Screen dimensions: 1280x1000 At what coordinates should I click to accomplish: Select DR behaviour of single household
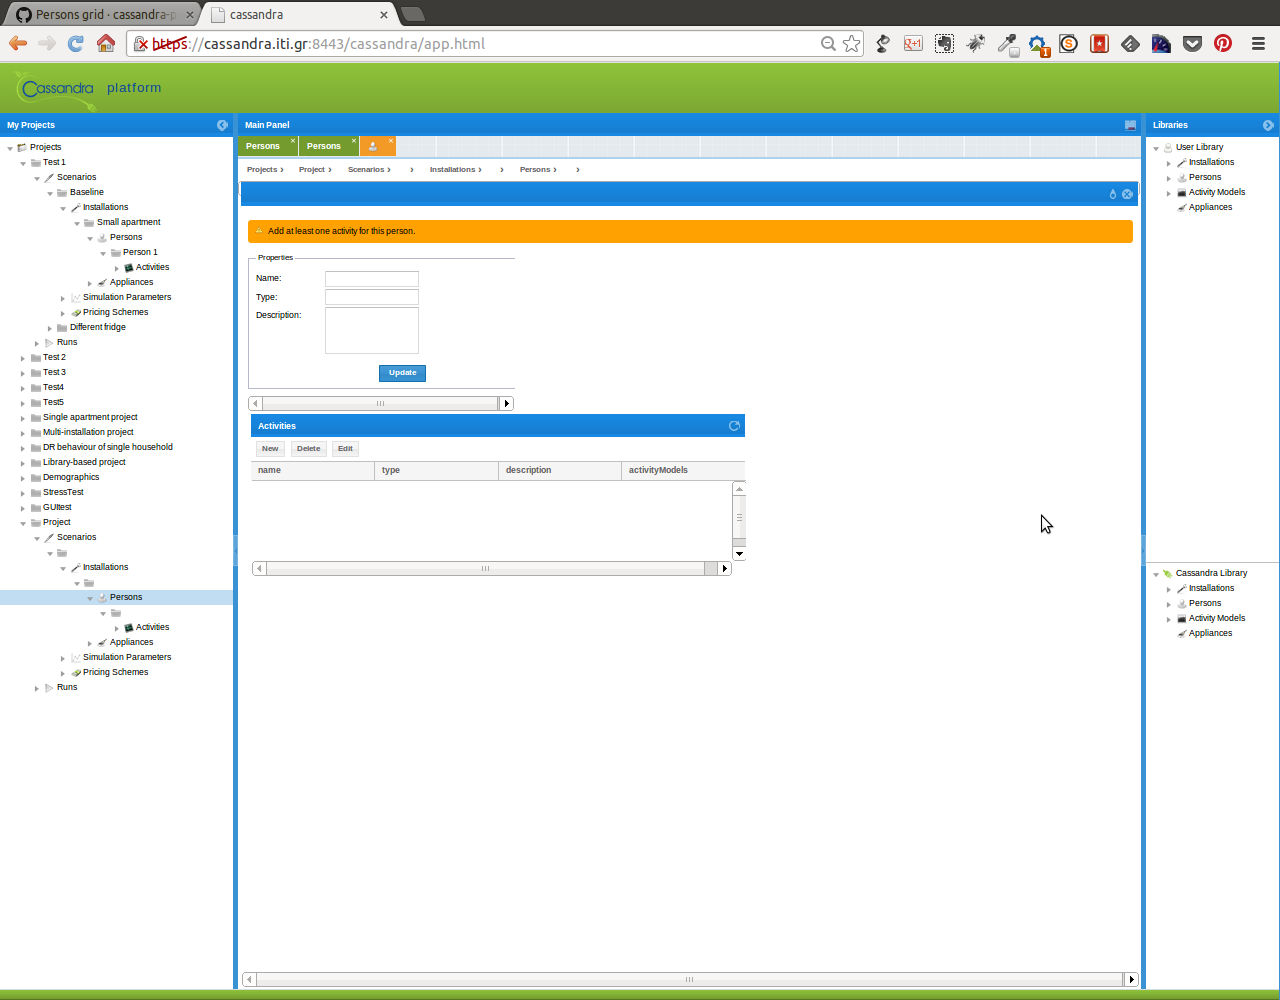pos(108,447)
